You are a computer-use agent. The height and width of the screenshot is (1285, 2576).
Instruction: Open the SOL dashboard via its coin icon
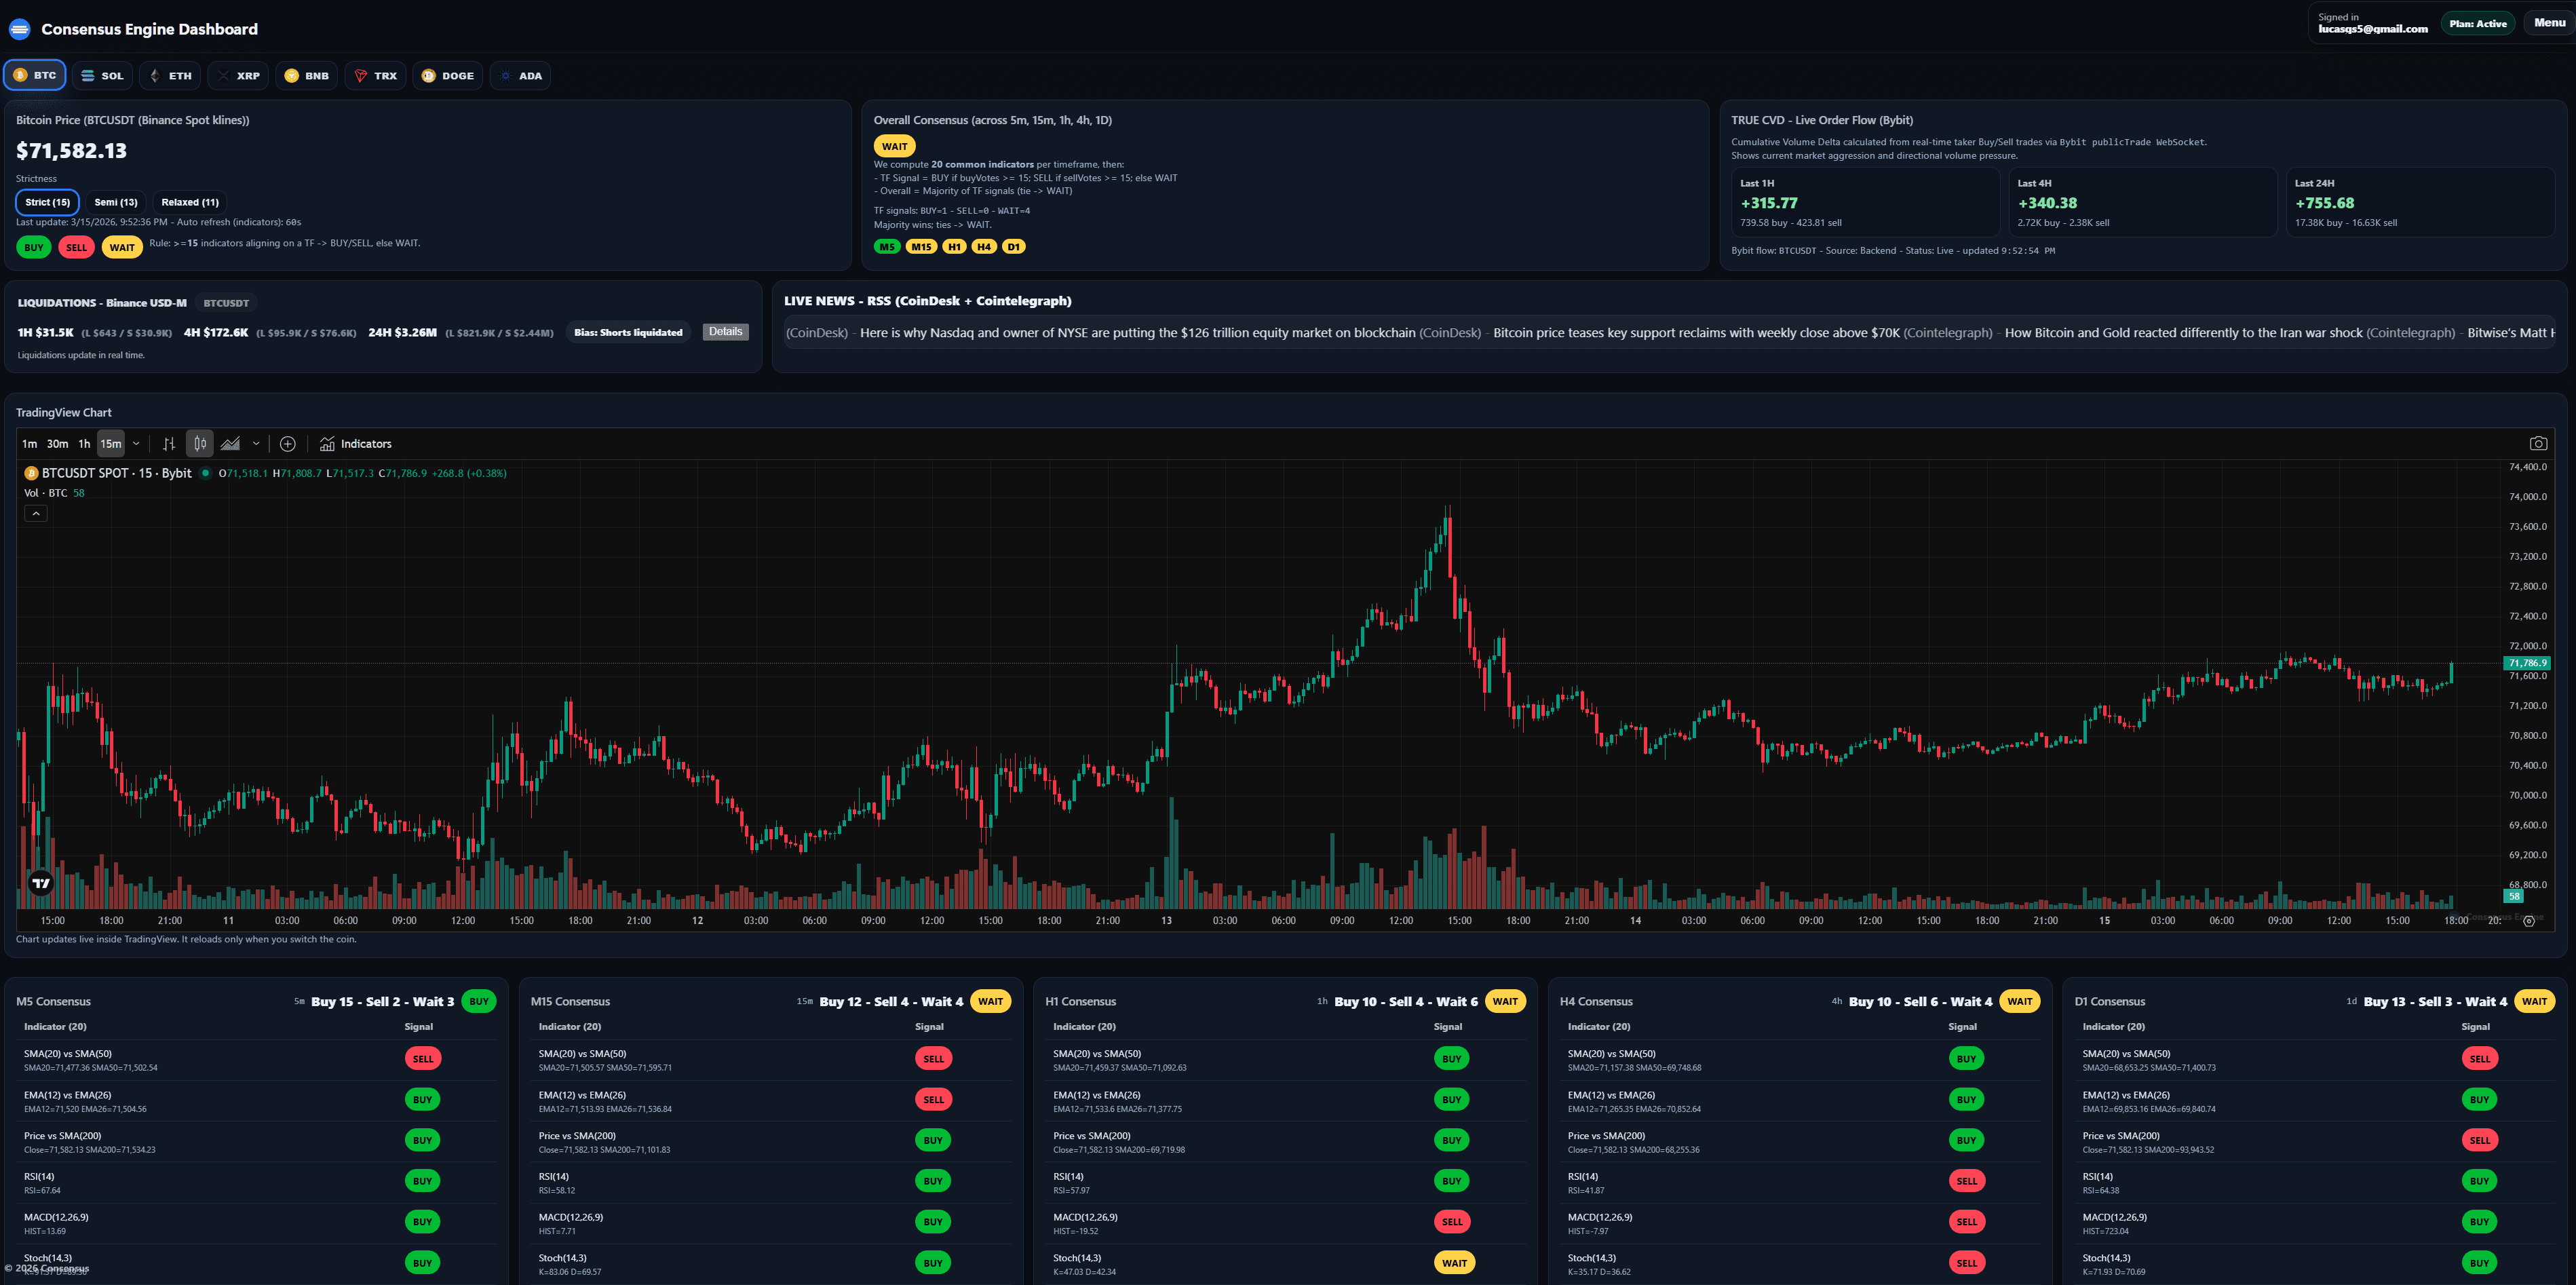[x=88, y=75]
